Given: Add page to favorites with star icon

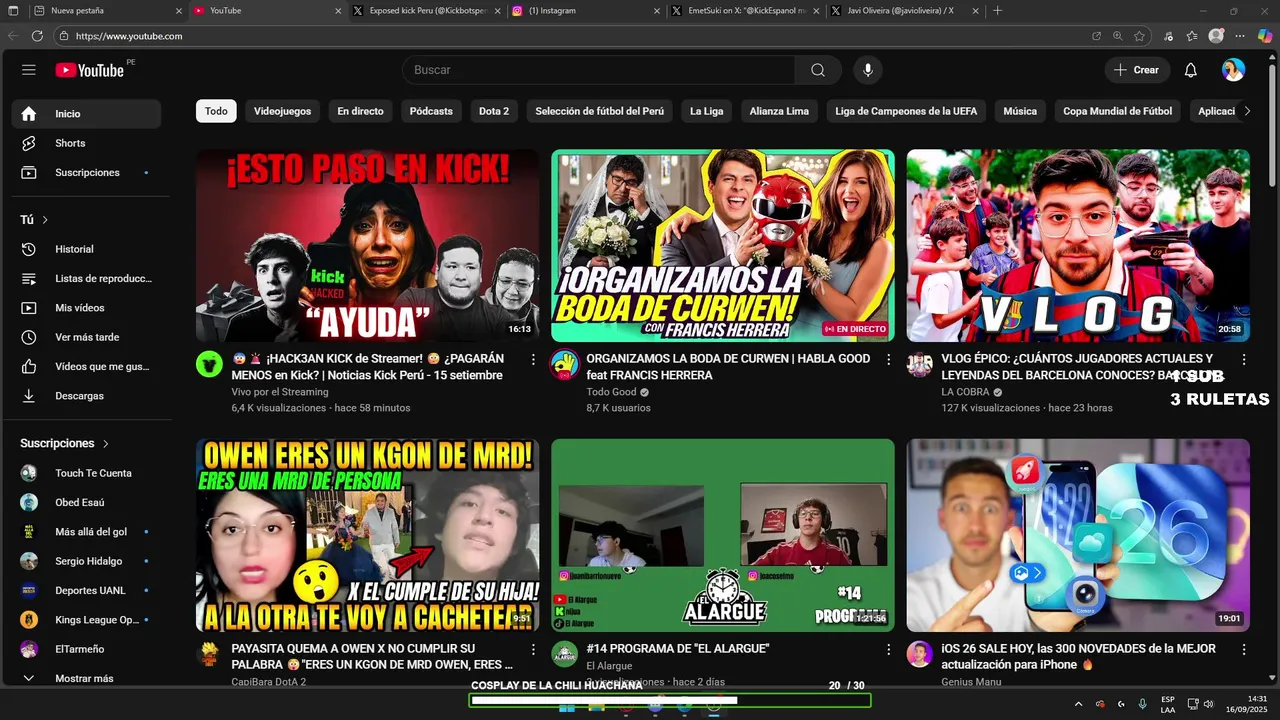Looking at the screenshot, I should coord(1139,36).
